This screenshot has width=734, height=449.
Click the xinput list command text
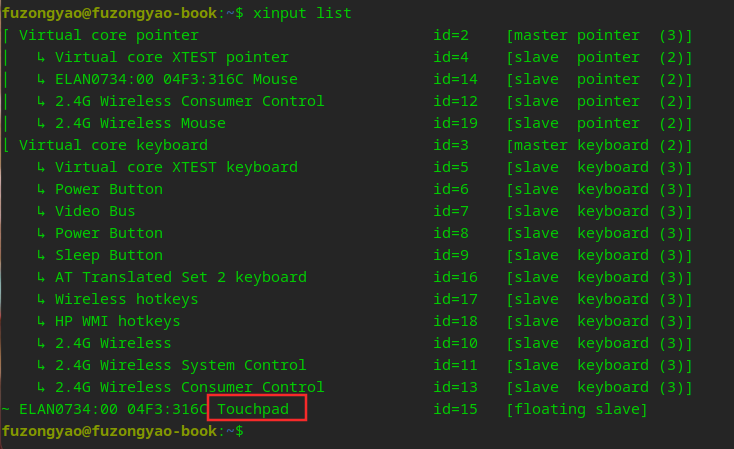[x=302, y=13]
